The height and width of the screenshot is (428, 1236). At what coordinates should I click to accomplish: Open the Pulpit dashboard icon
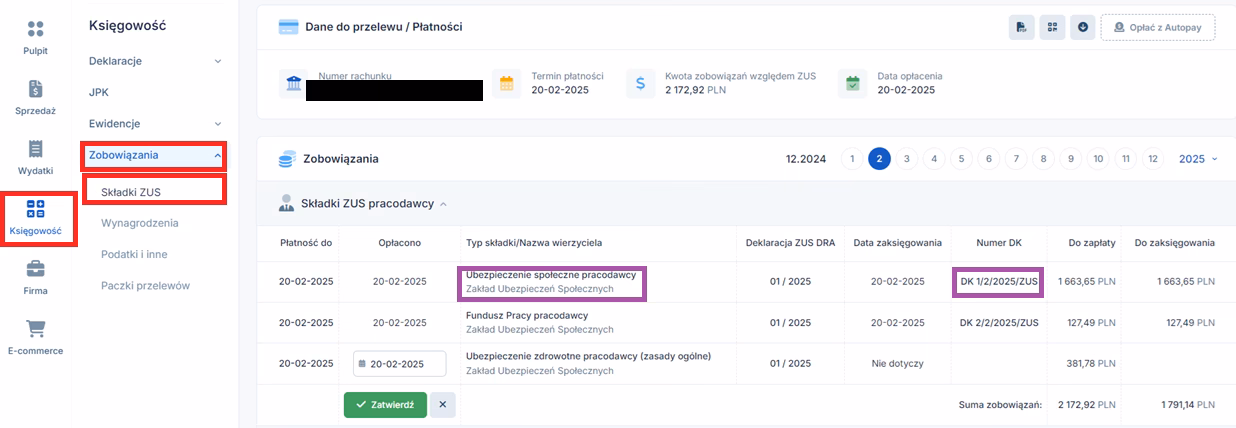35,29
